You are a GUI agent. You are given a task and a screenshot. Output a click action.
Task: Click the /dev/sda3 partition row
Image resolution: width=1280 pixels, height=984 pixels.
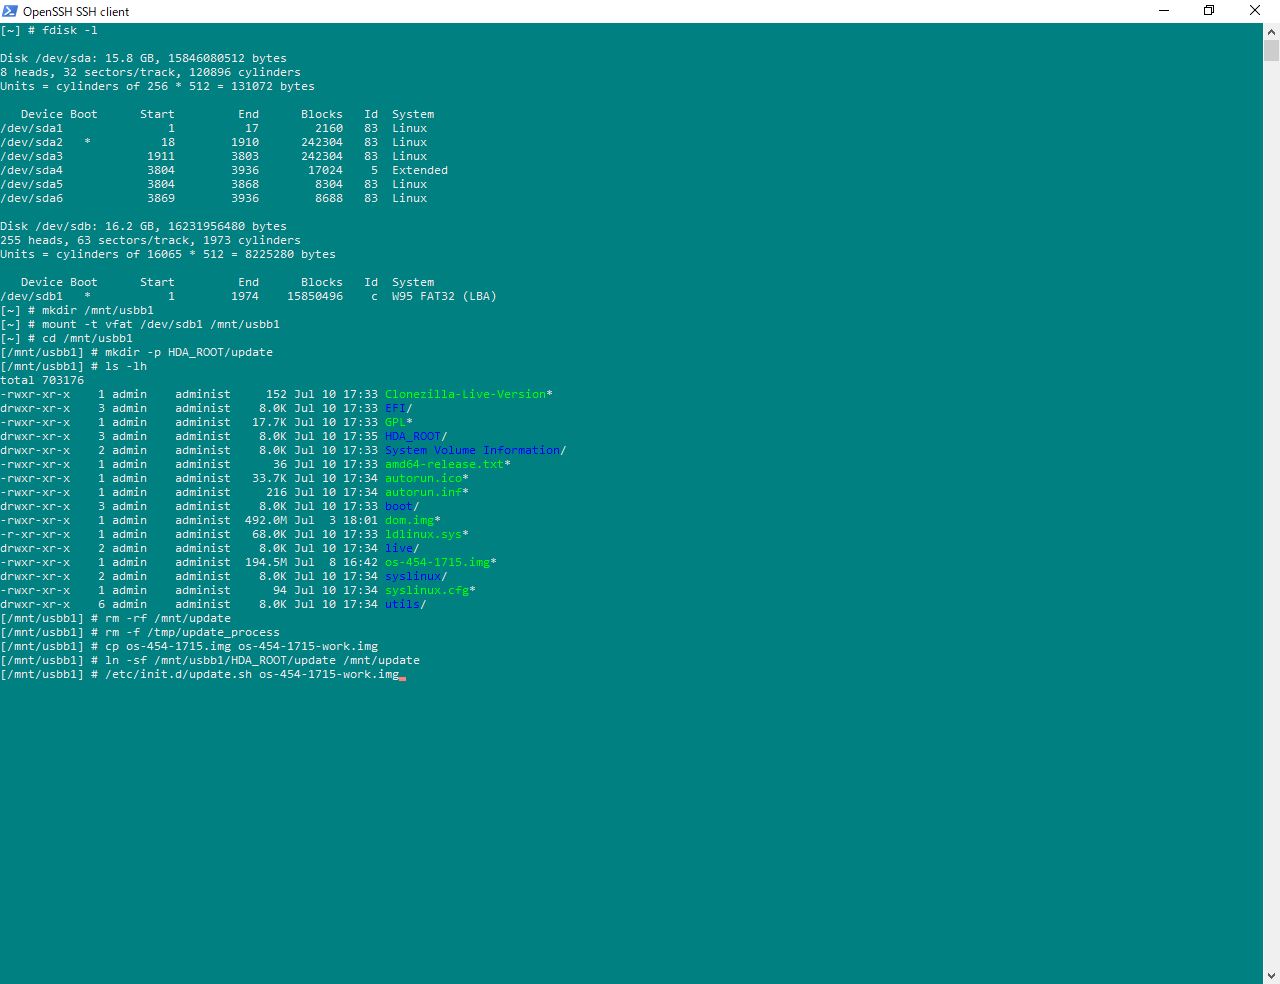[214, 156]
